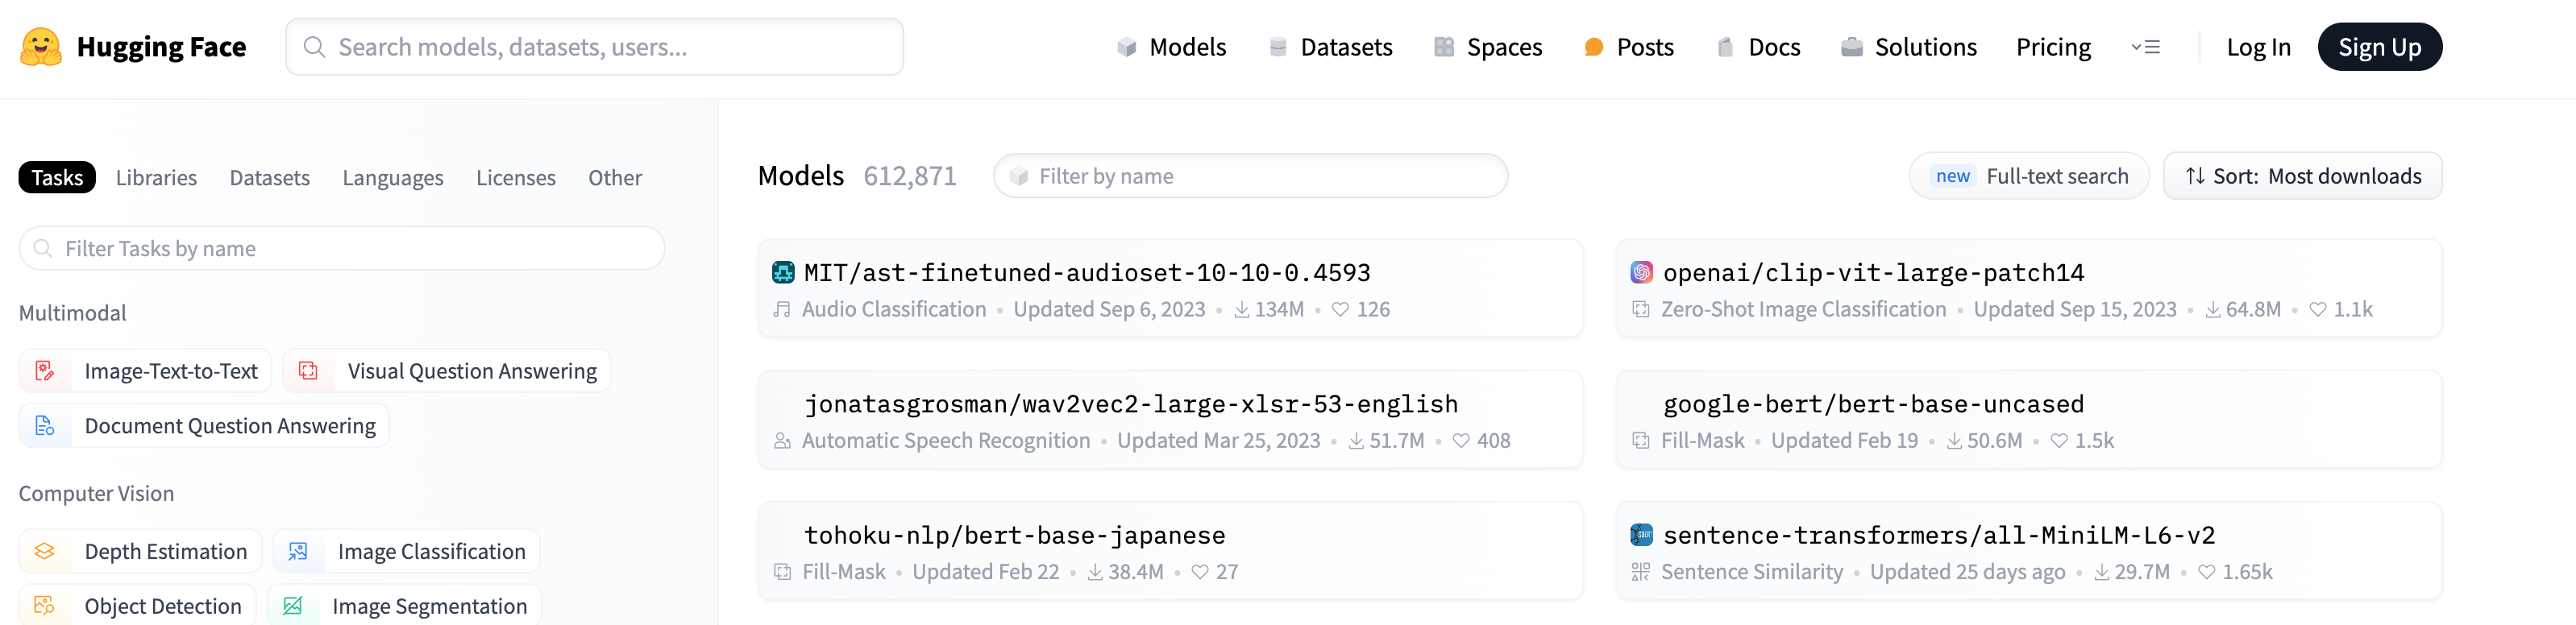Select the Image Segmentation task filter
2576x625 pixels.
[x=404, y=606]
